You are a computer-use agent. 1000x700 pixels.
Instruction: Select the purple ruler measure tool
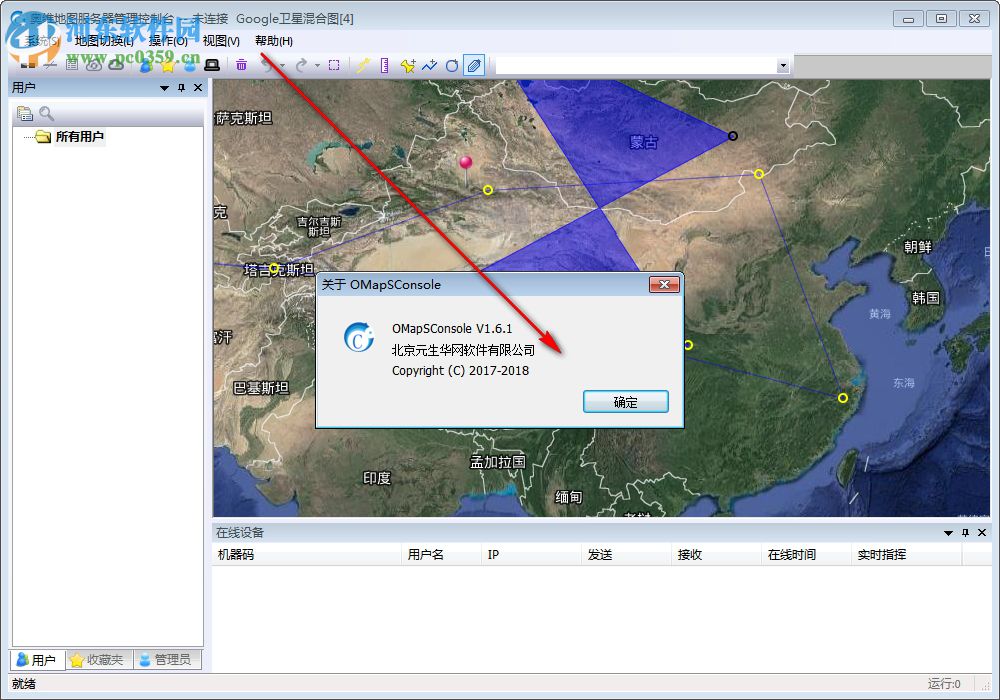tap(384, 65)
